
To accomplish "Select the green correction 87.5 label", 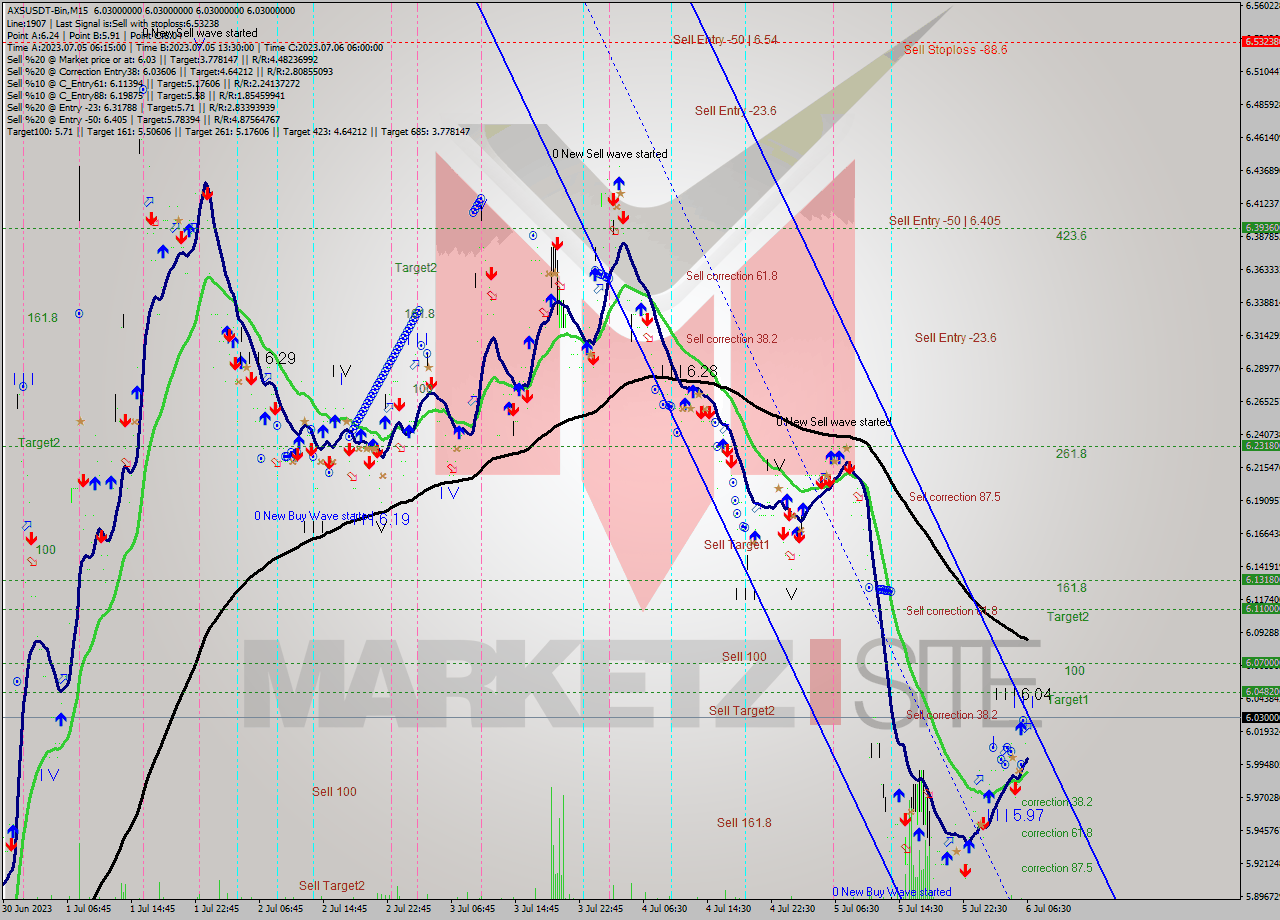I will pyautogui.click(x=1056, y=868).
